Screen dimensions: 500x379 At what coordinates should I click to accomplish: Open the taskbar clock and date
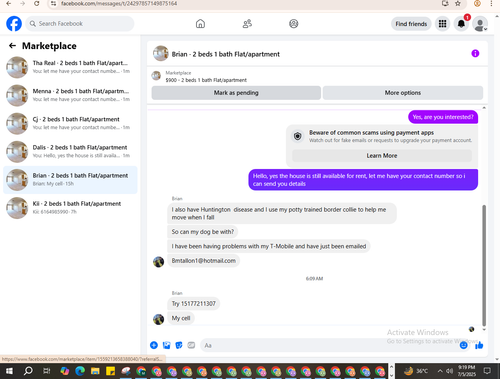pyautogui.click(x=467, y=371)
